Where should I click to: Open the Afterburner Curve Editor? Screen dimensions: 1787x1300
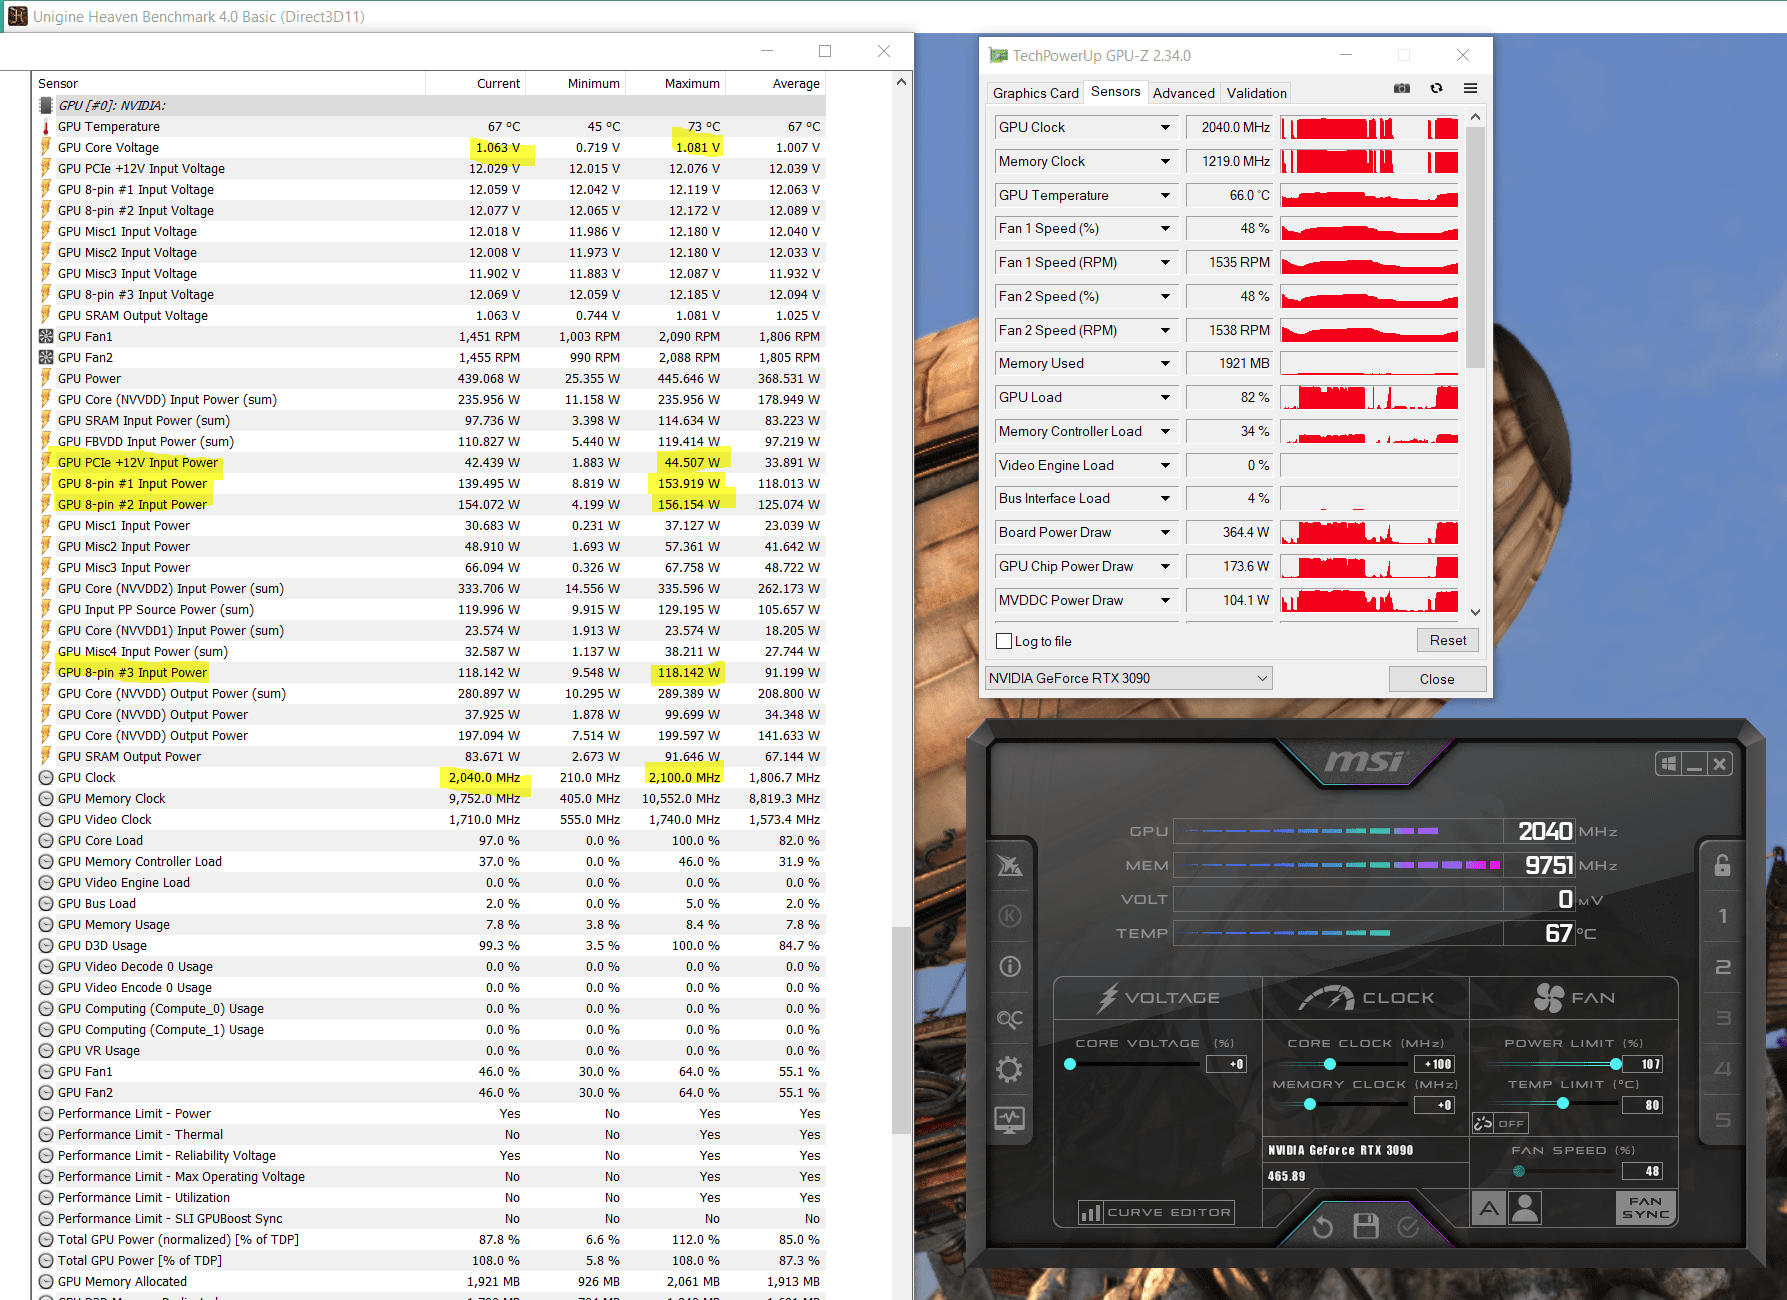(1156, 1213)
